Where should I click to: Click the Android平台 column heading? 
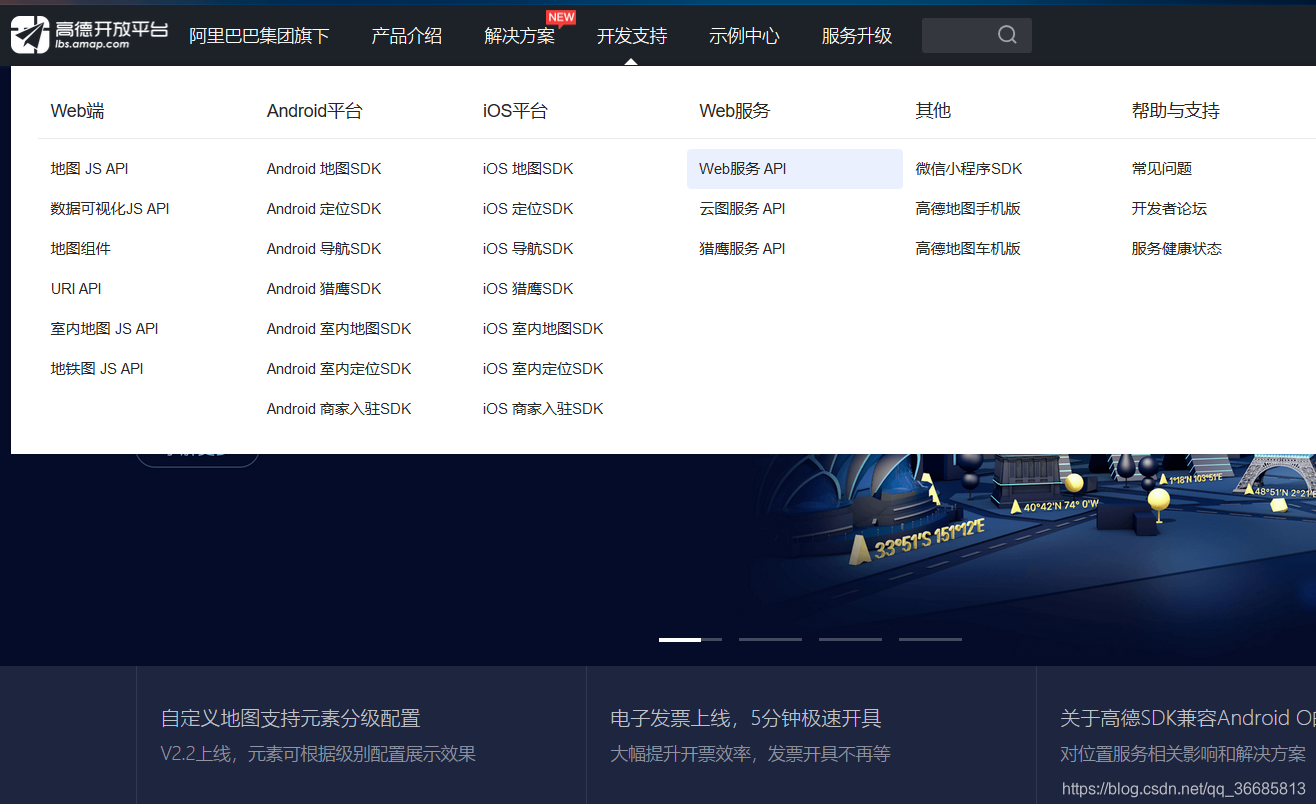pyautogui.click(x=315, y=111)
